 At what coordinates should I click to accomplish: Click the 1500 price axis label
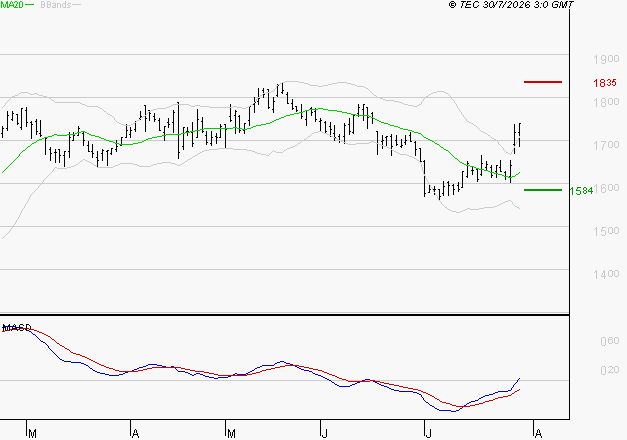606,231
